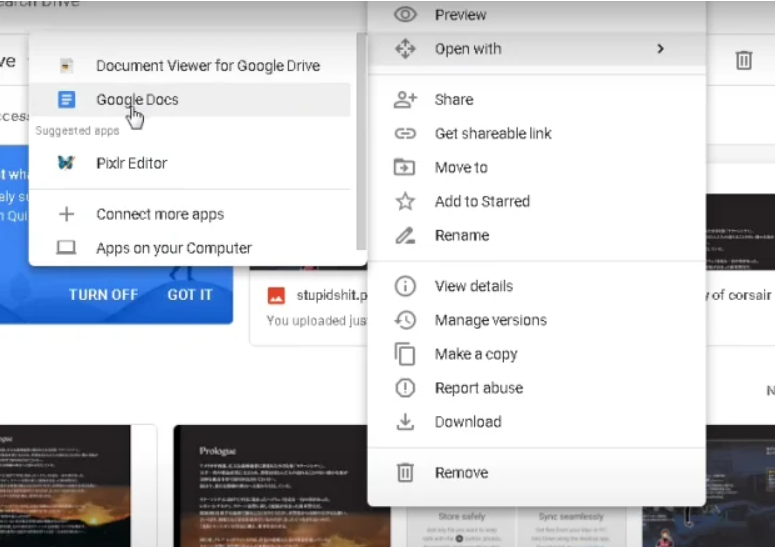Click the Document Viewer for Google Drive icon
The image size is (775, 547).
(67, 66)
